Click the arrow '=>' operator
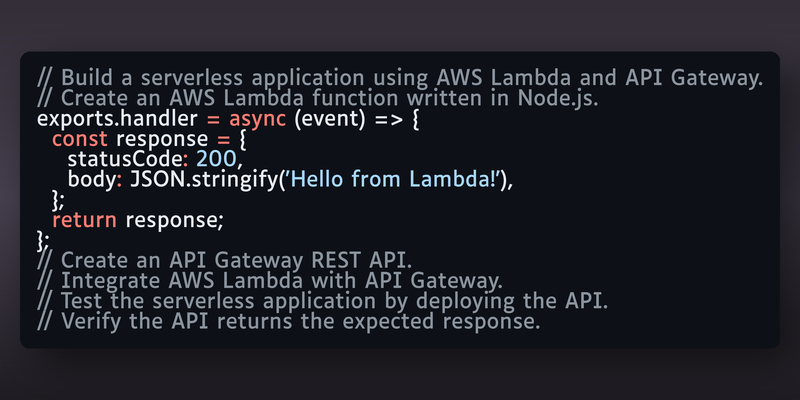The image size is (800, 400). tap(388, 119)
